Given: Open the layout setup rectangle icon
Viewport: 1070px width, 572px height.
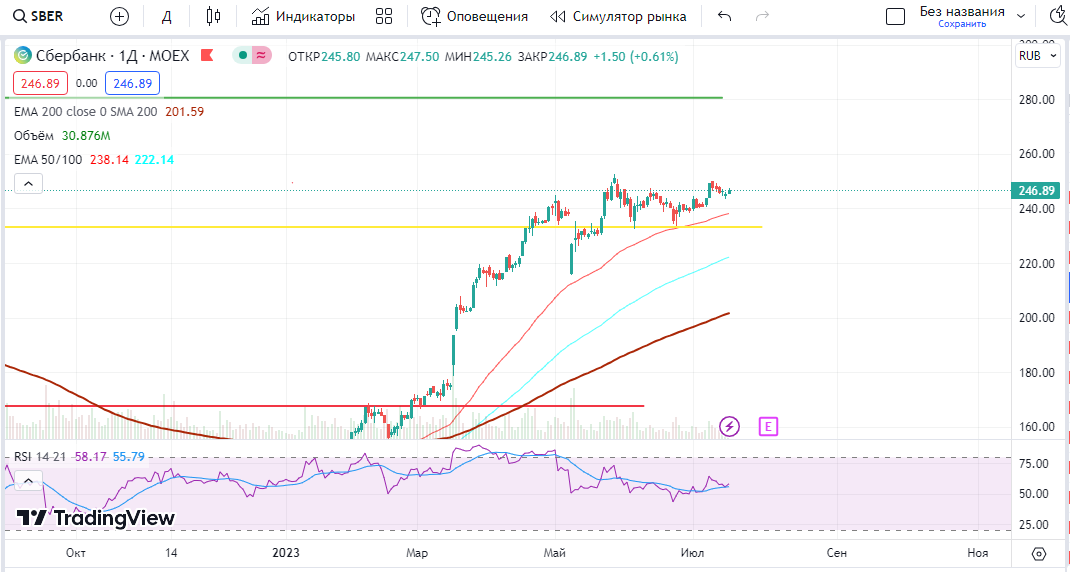Looking at the screenshot, I should tap(895, 16).
